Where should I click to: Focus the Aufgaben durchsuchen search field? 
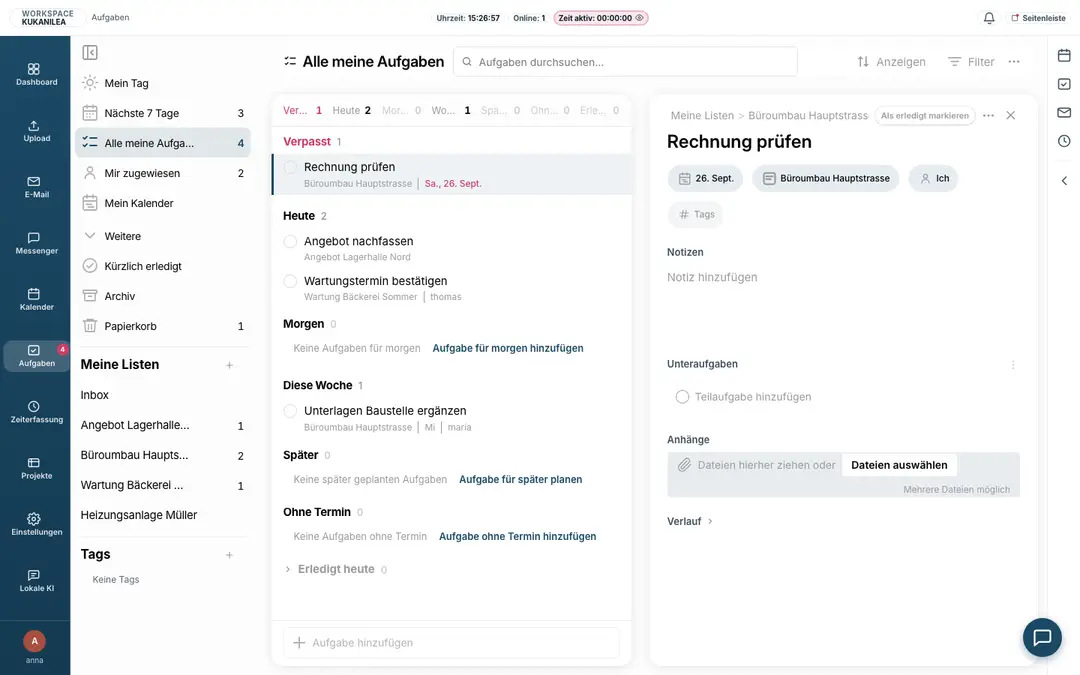(625, 61)
